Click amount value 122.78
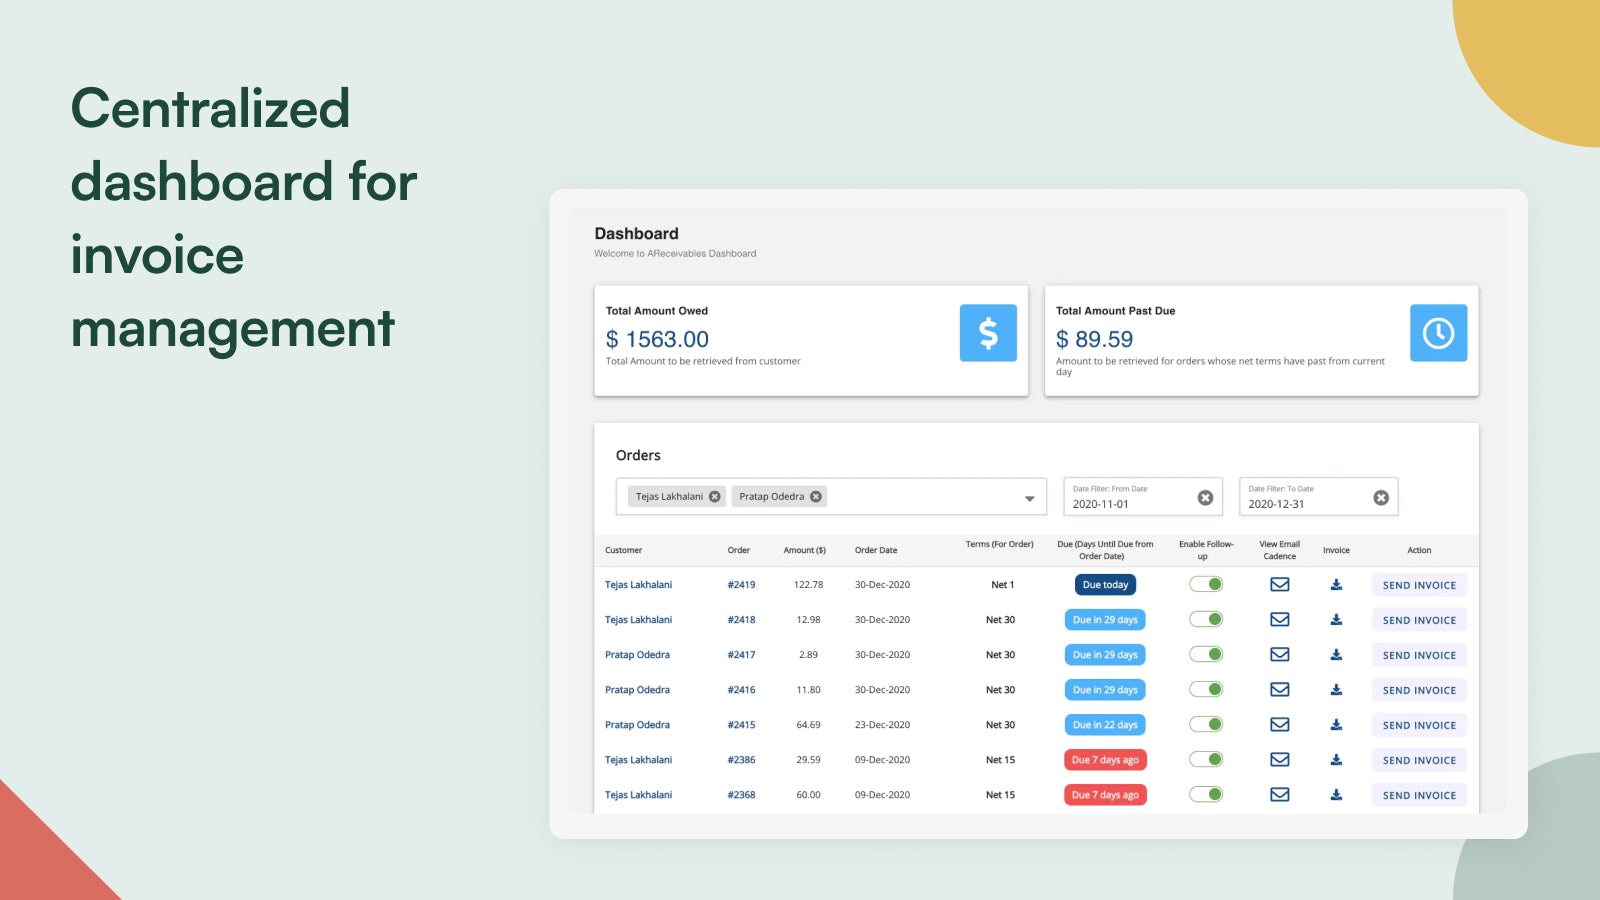The height and width of the screenshot is (900, 1600). click(808, 585)
